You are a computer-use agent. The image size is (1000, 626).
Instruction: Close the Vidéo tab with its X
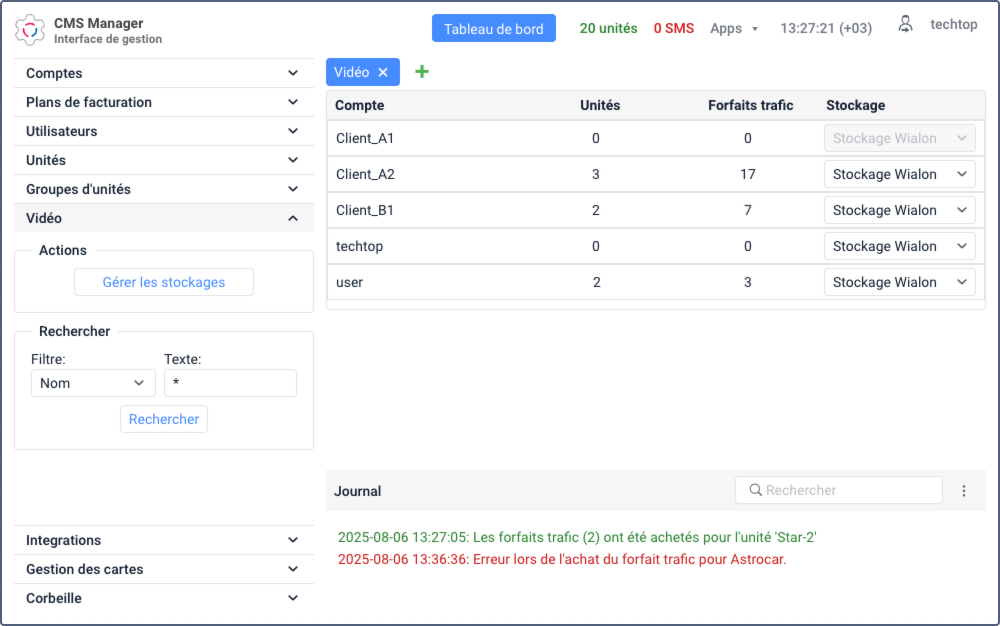click(x=383, y=73)
